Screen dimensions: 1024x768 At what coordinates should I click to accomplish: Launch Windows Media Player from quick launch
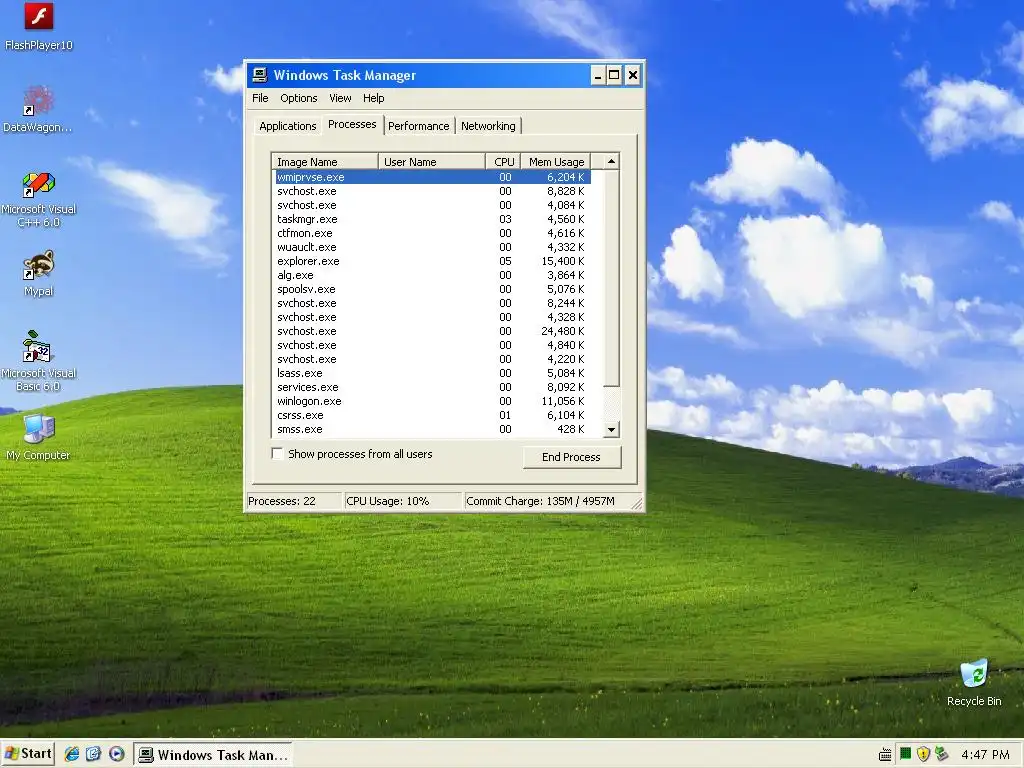(116, 754)
